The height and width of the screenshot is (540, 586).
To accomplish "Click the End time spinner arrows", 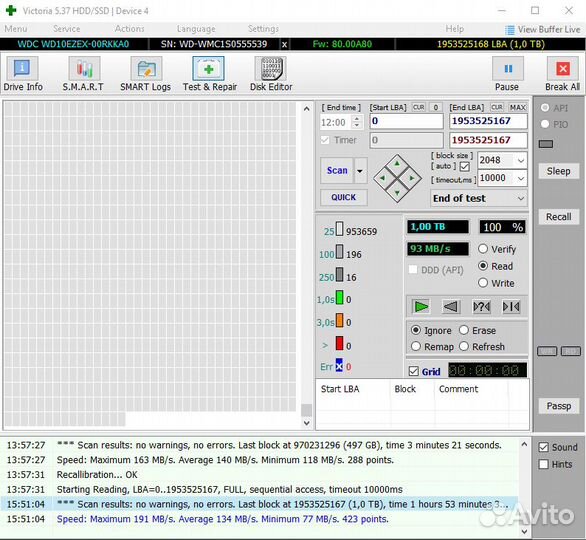I will point(357,122).
